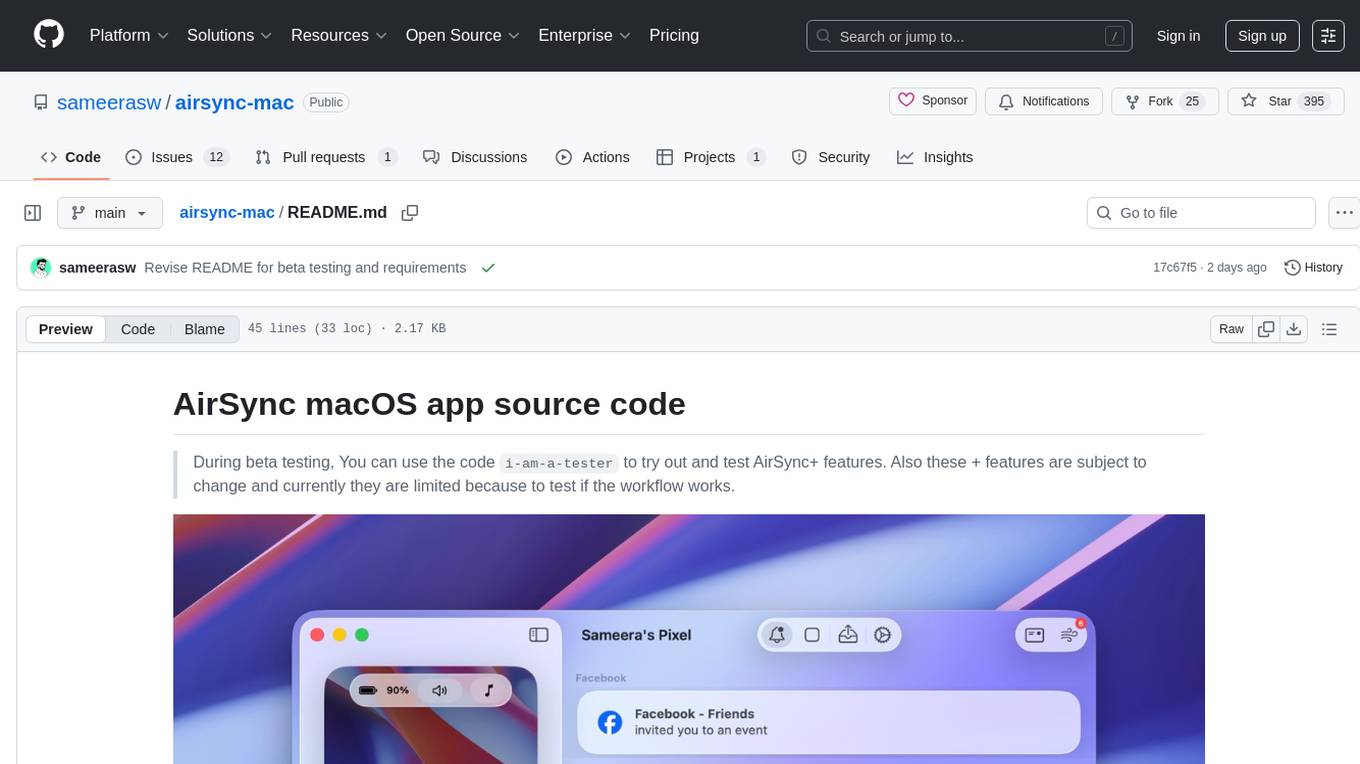The image size is (1360, 764).
Task: Open commit 17c67f5
Action: point(1174,268)
